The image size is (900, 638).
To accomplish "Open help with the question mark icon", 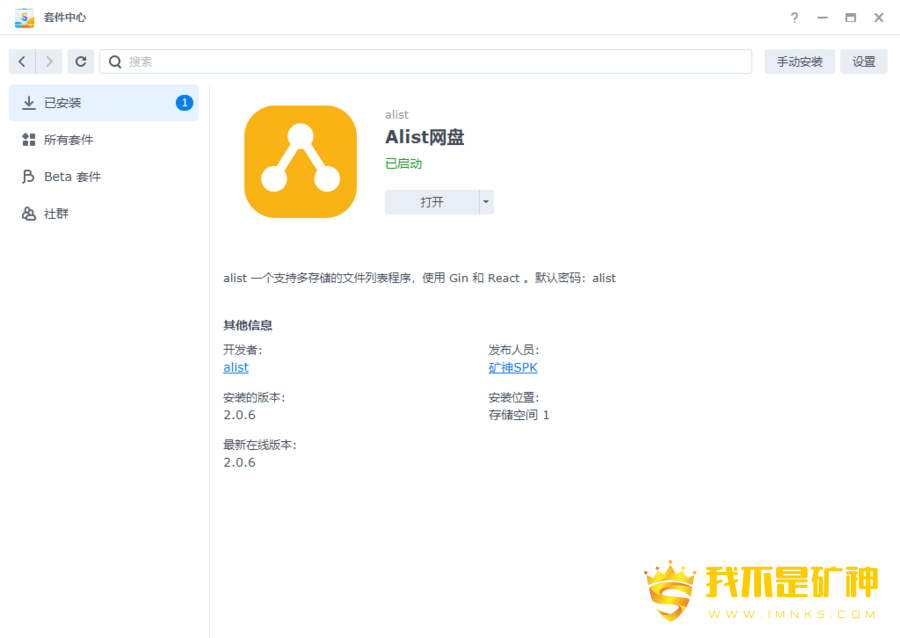I will click(794, 18).
